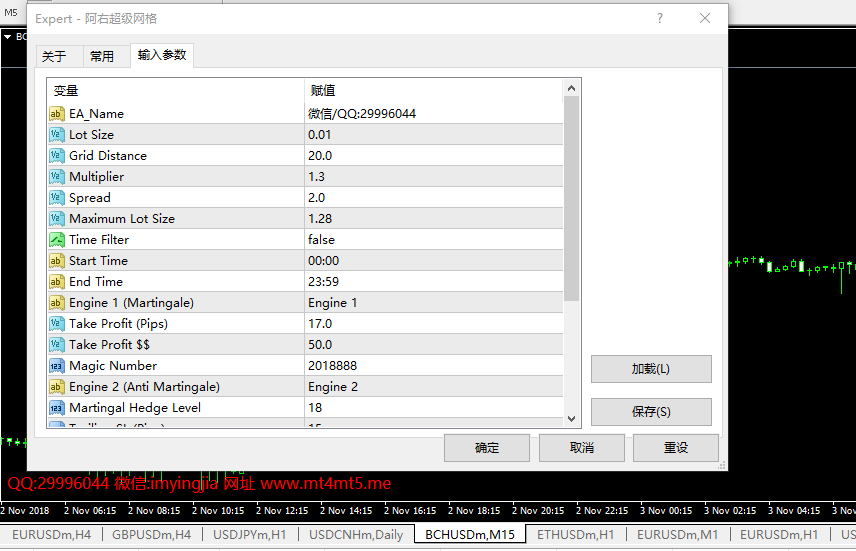
Task: Open the EURUSDm,H1 chart tab
Action: click(779, 535)
